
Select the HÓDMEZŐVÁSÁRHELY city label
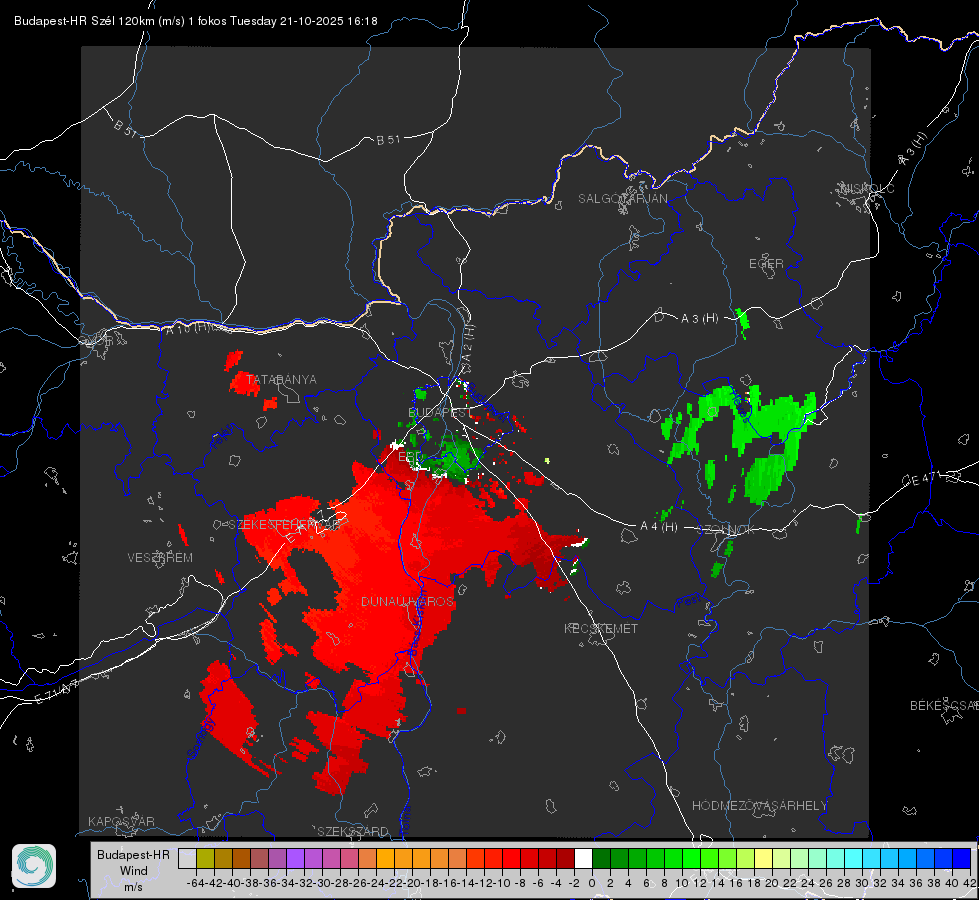759,806
